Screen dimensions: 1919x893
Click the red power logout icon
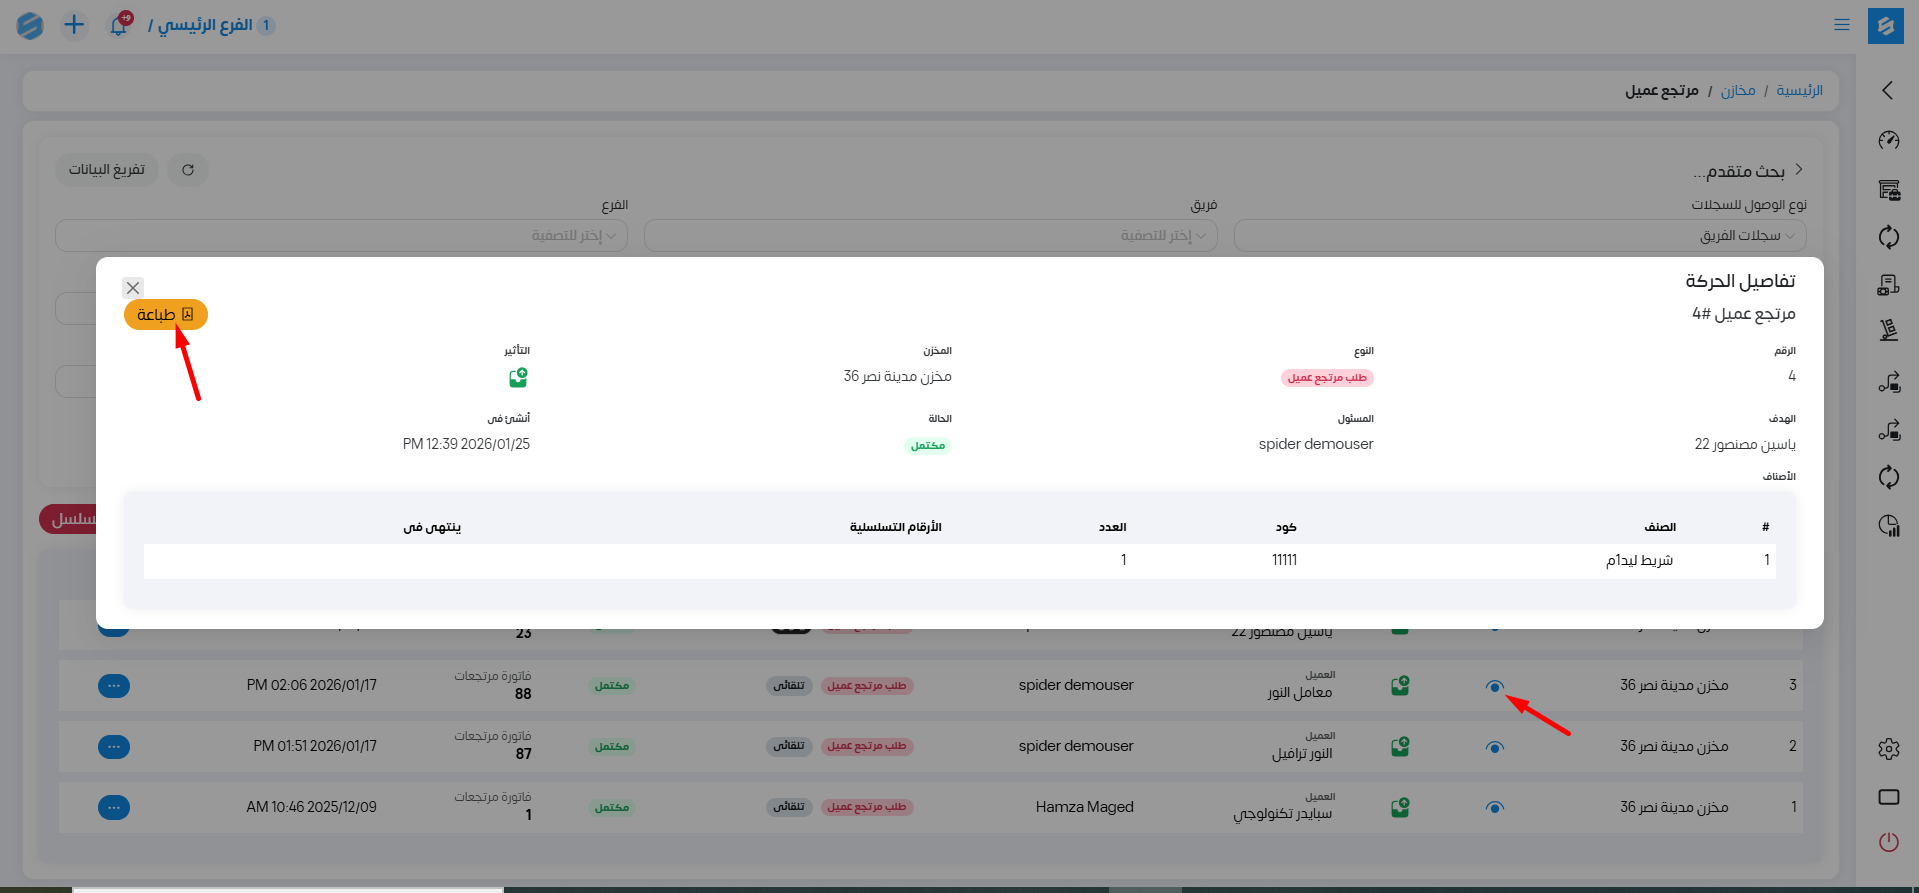pos(1888,842)
